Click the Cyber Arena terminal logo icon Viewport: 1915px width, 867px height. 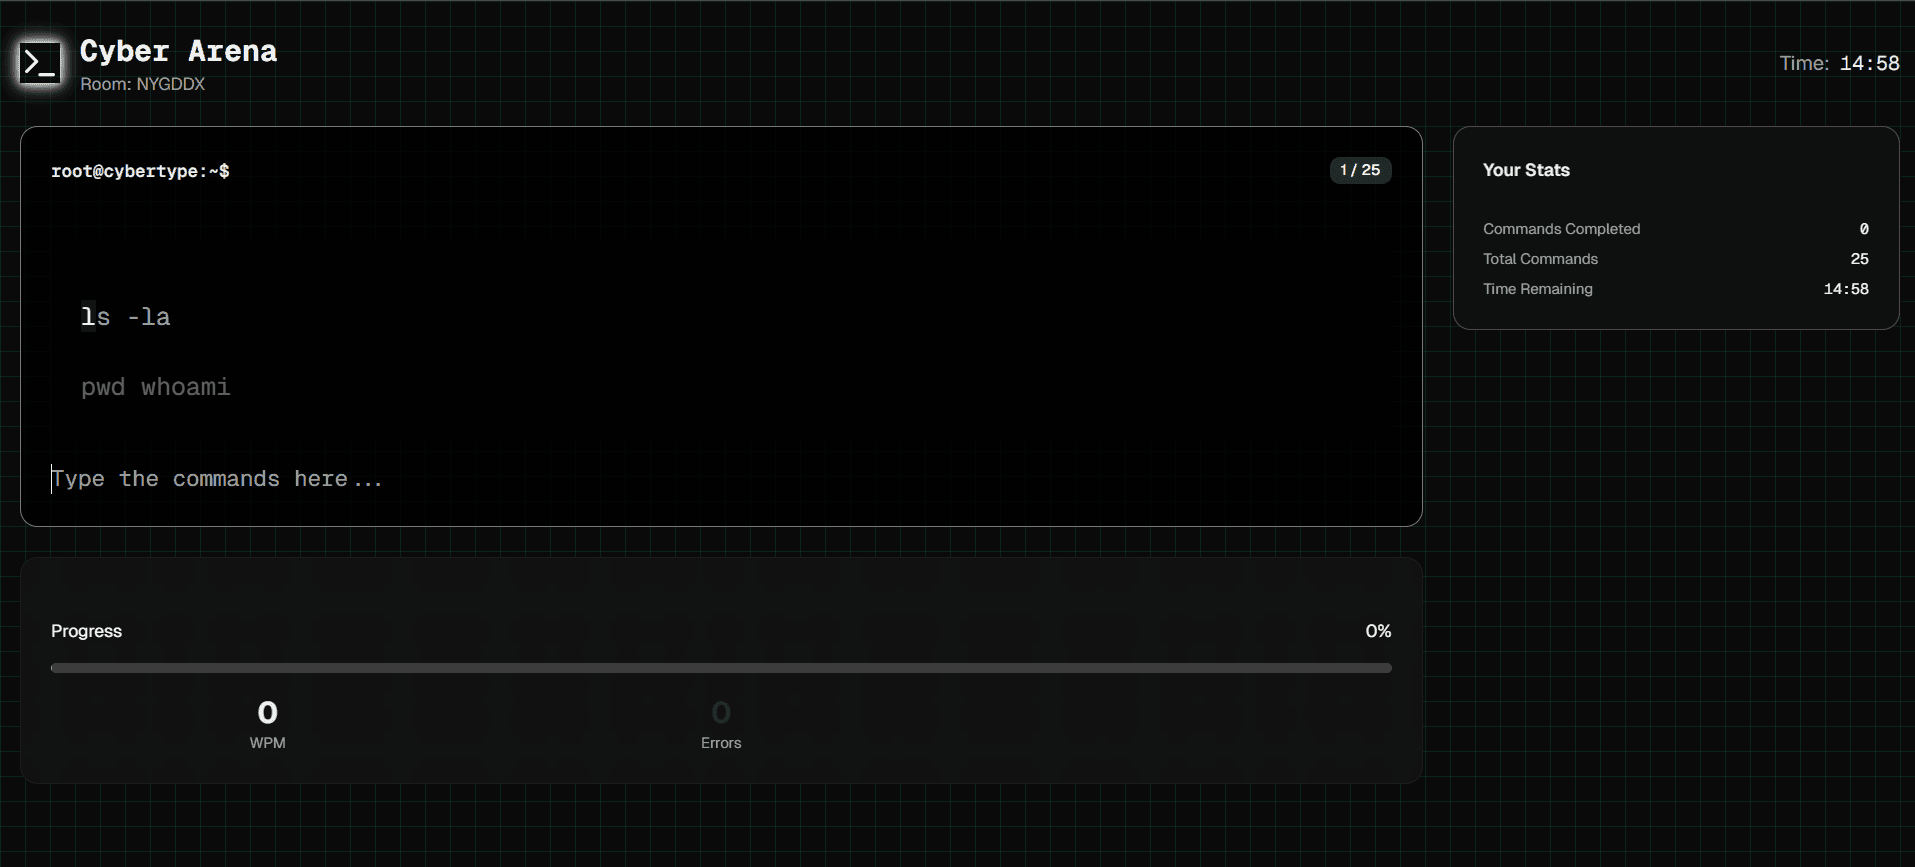(x=41, y=63)
